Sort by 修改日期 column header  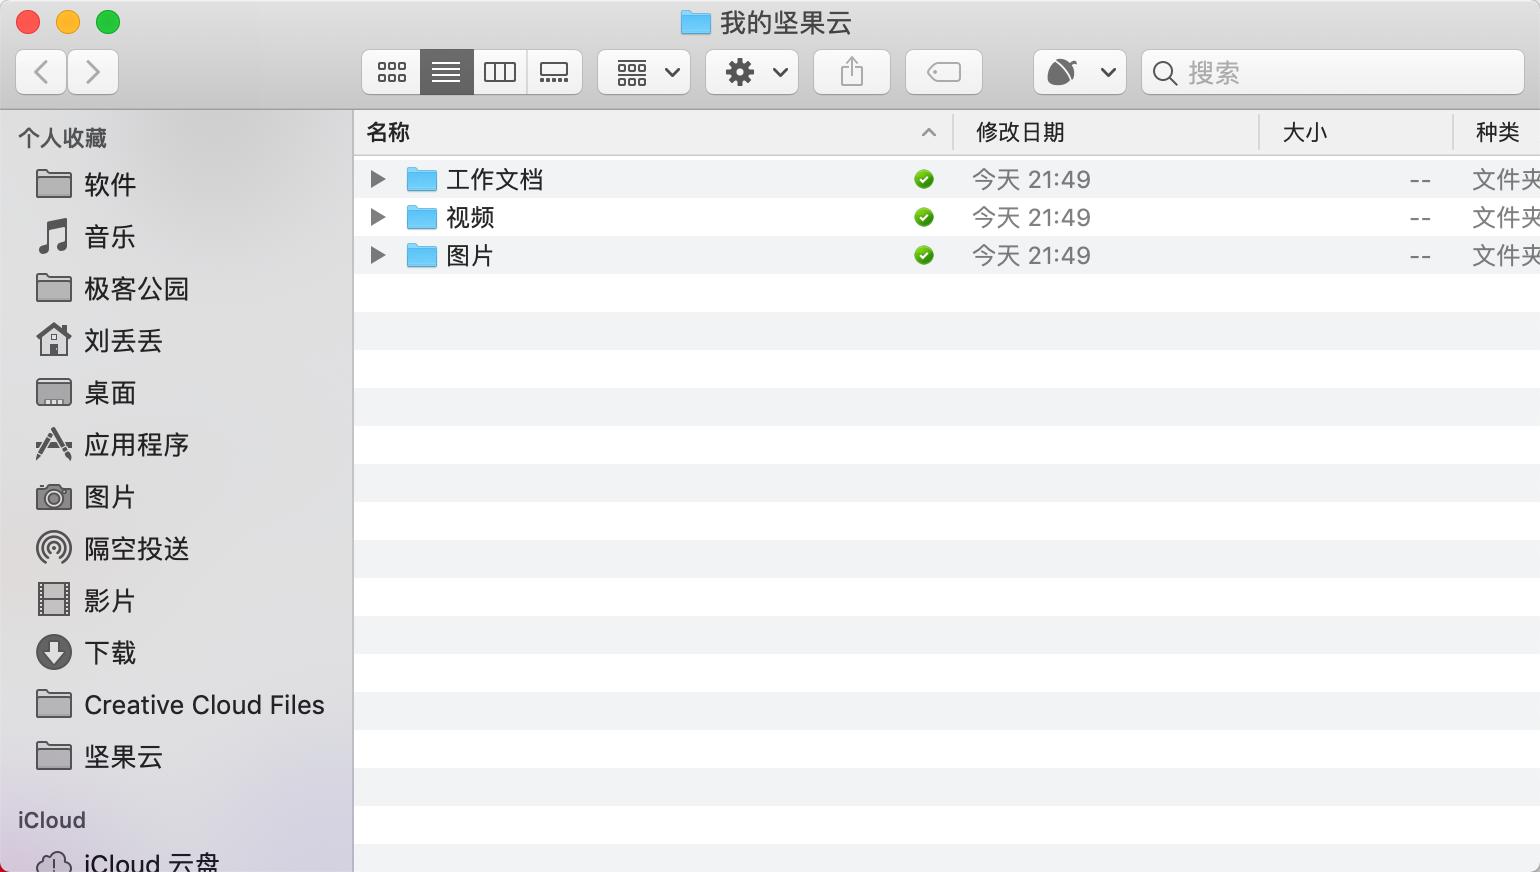pos(1020,132)
